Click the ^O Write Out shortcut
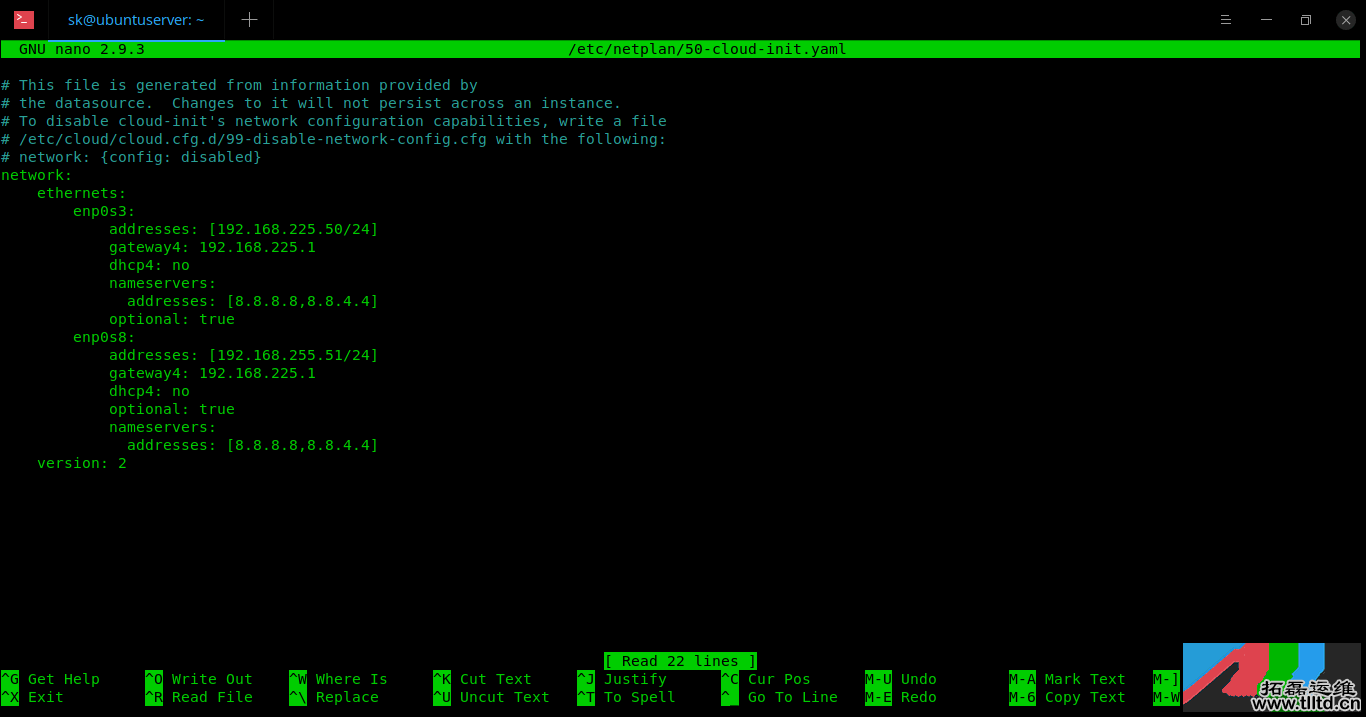The width and height of the screenshot is (1366, 717). [x=200, y=679]
